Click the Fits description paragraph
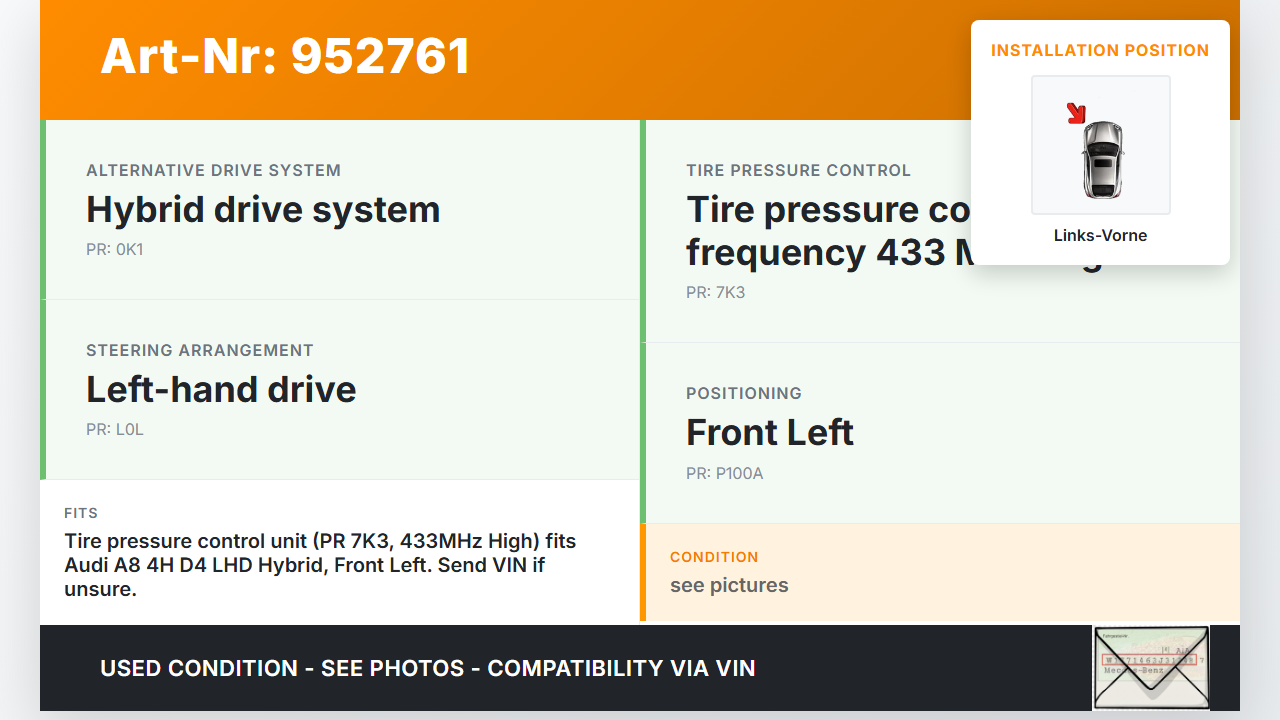 click(320, 565)
